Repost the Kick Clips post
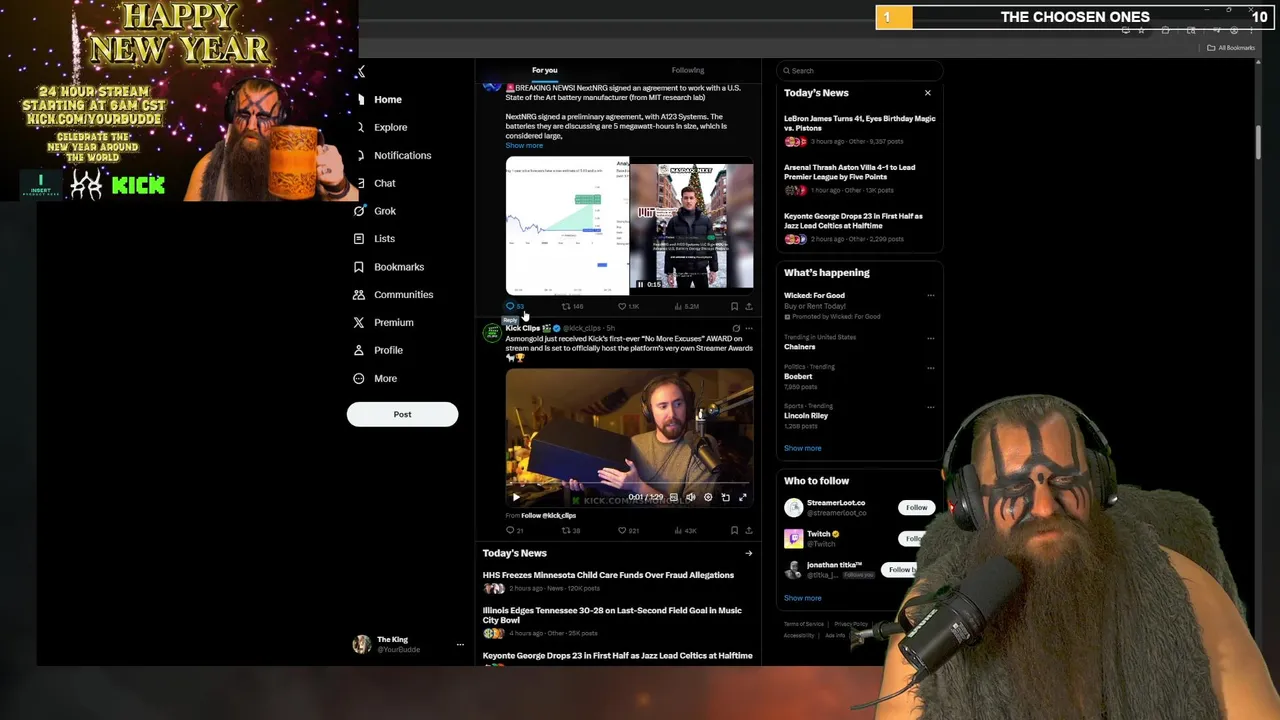Viewport: 1280px width, 720px height. pos(571,531)
